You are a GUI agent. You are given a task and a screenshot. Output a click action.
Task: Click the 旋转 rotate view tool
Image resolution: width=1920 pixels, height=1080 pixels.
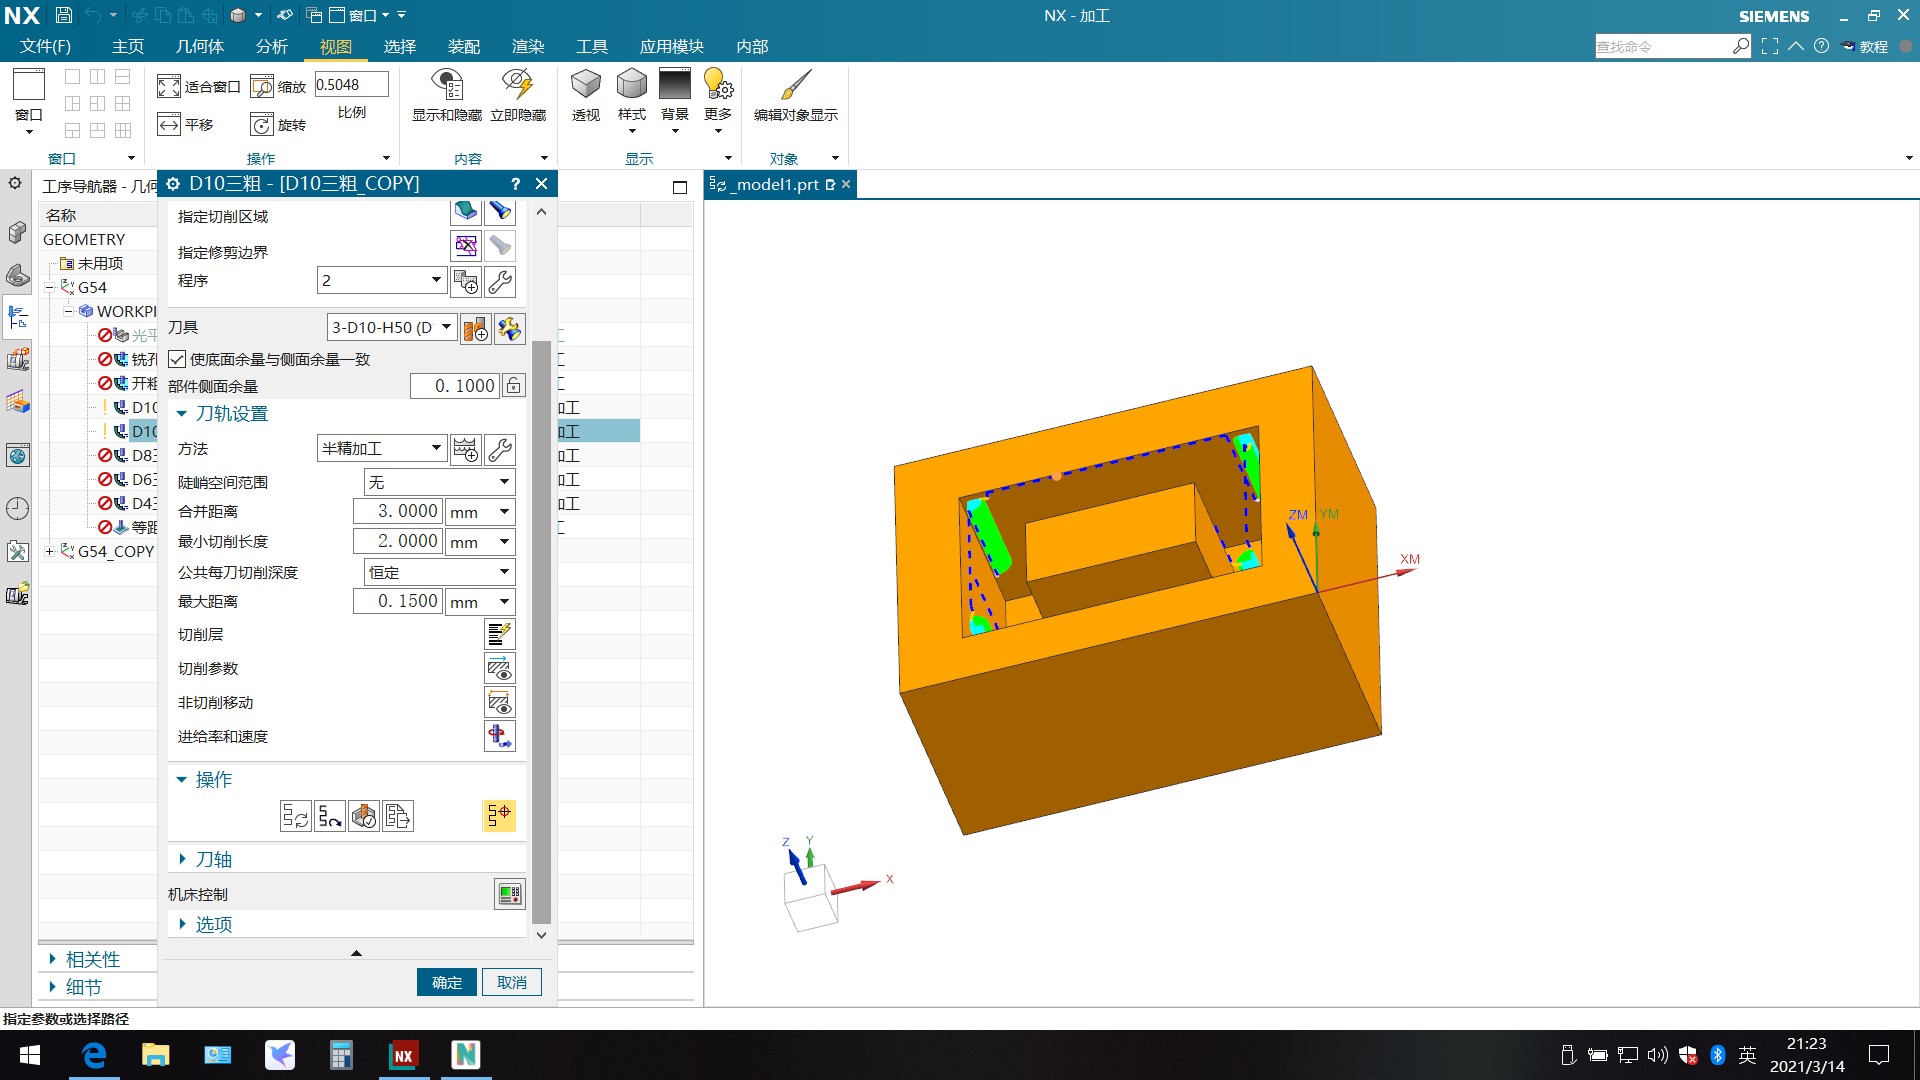279,124
